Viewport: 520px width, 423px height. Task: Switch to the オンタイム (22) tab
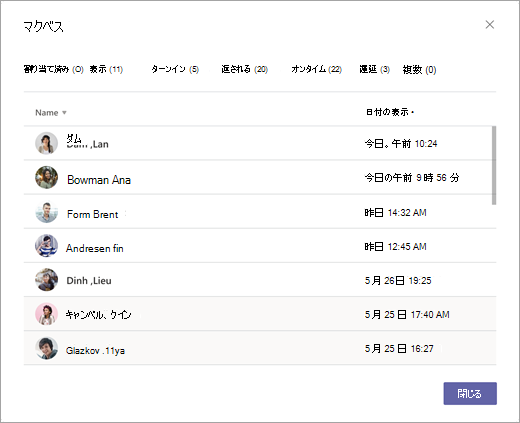317,69
